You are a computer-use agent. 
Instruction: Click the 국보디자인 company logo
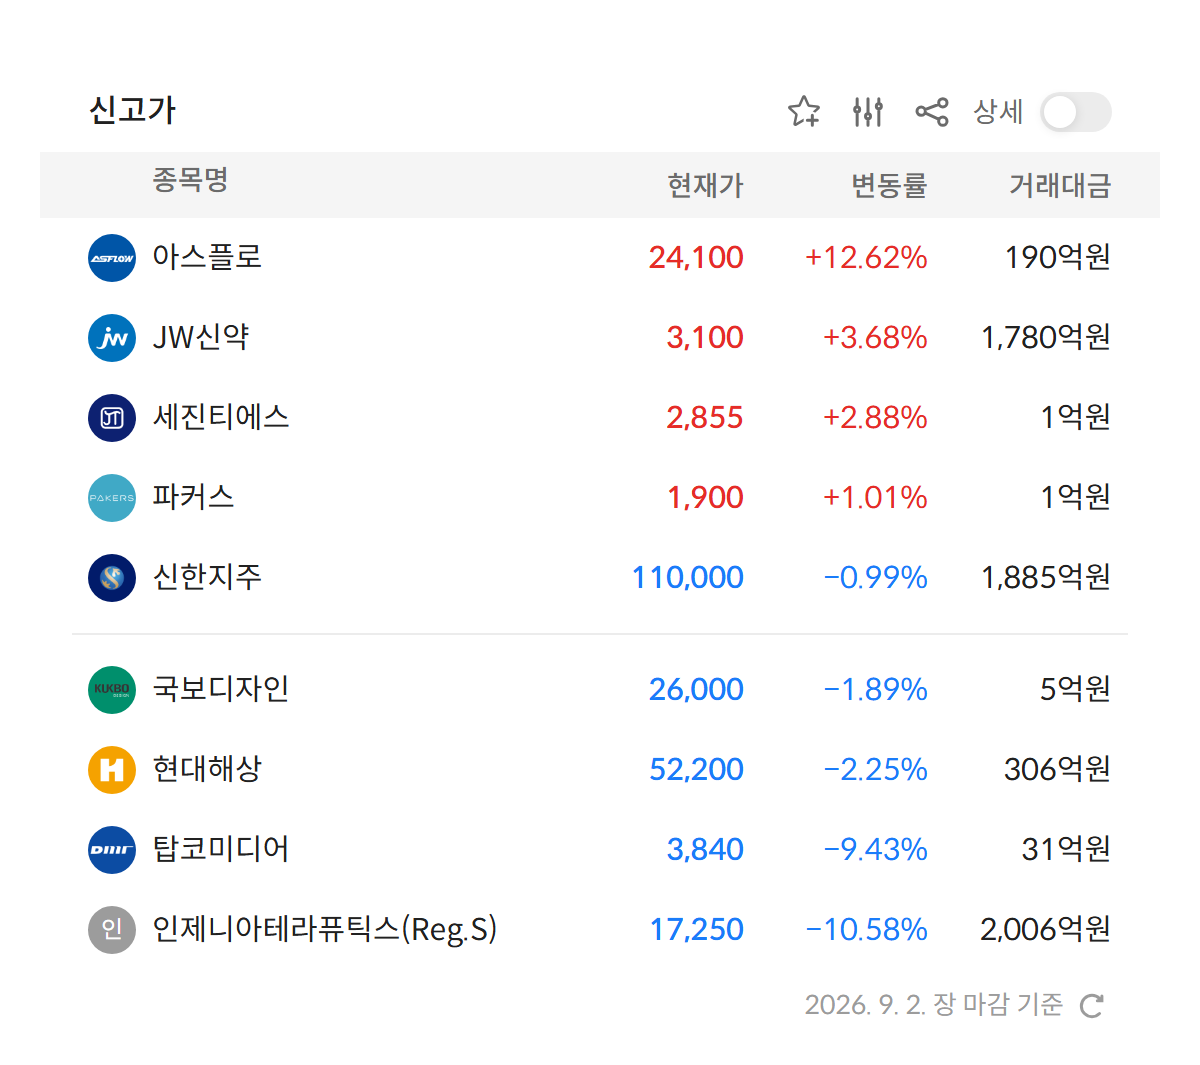pos(112,690)
